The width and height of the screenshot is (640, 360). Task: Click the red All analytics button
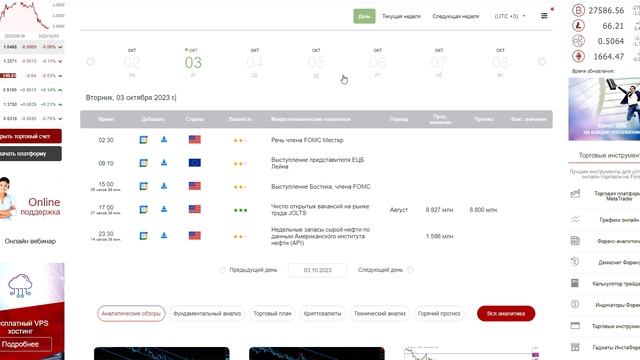tap(506, 313)
